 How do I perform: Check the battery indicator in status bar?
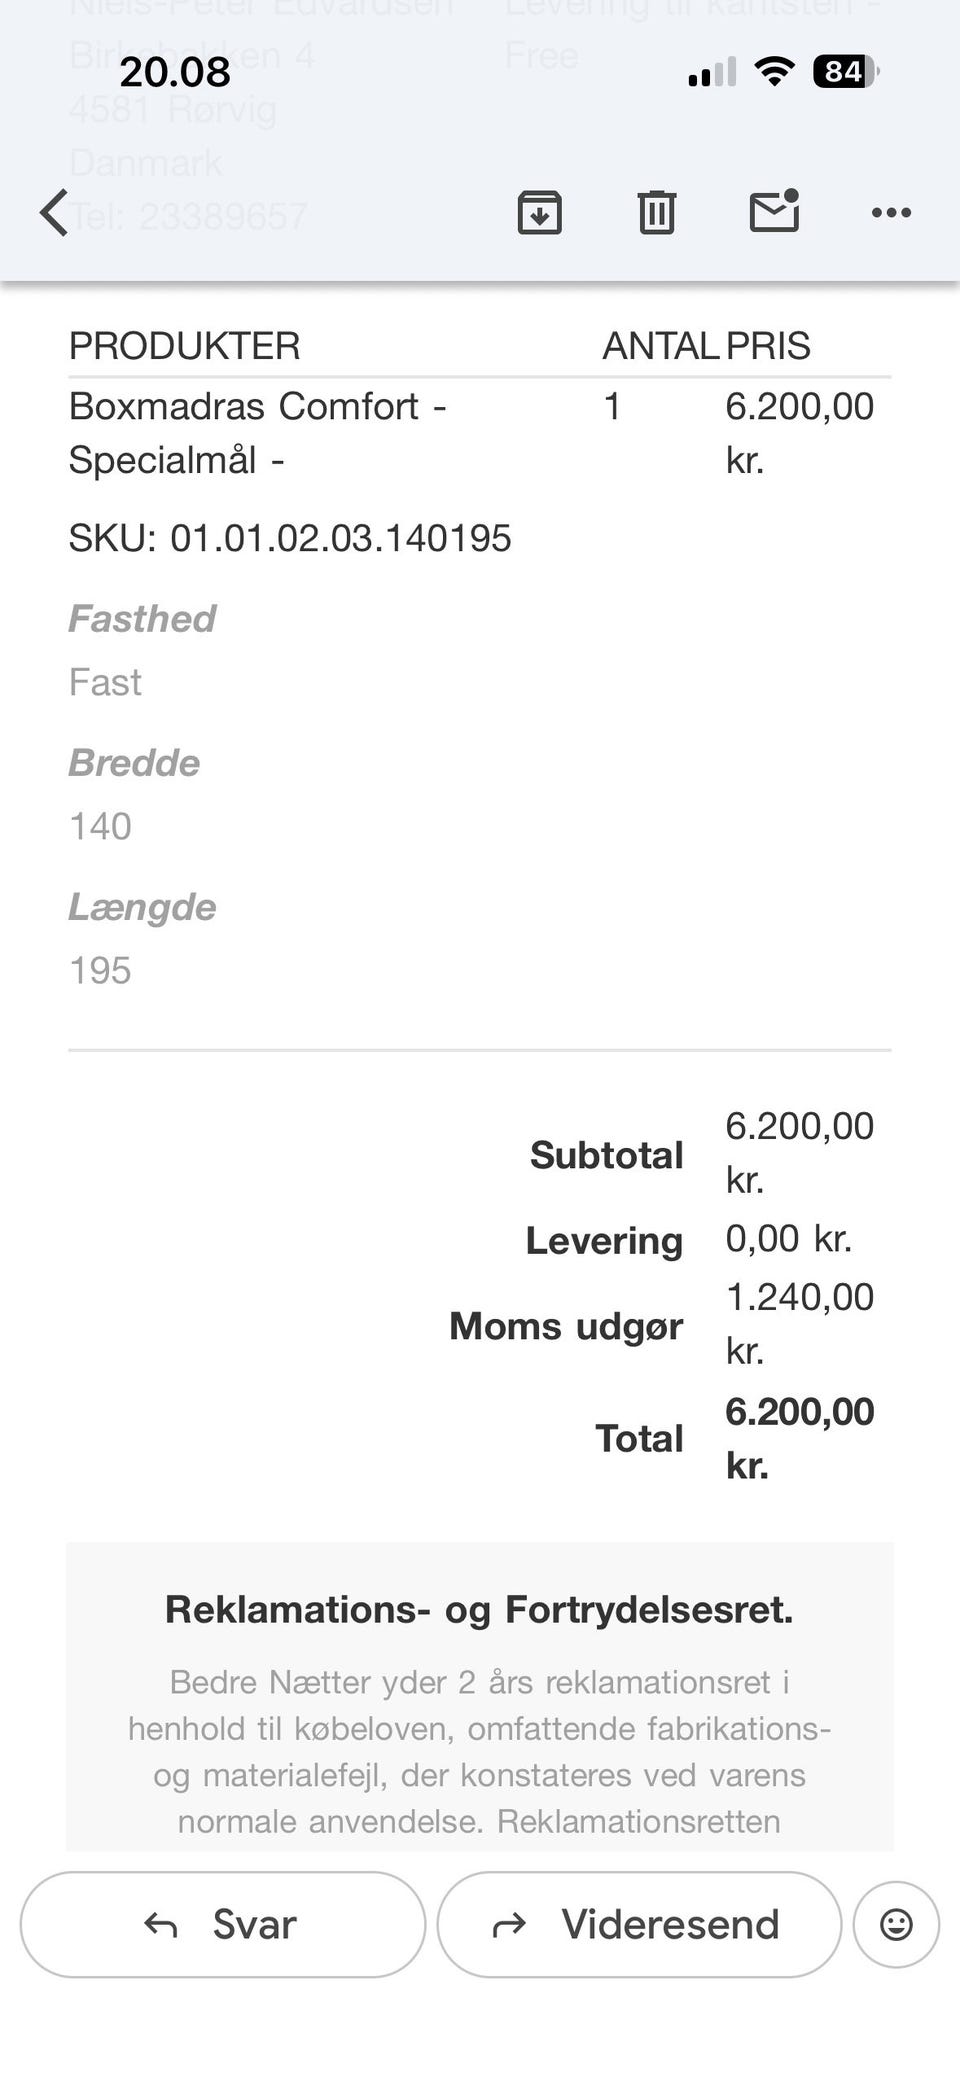[846, 72]
